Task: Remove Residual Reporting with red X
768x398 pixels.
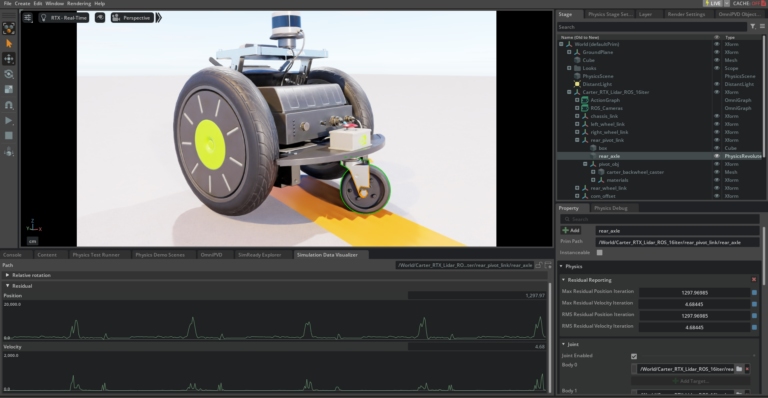Action: 754,280
